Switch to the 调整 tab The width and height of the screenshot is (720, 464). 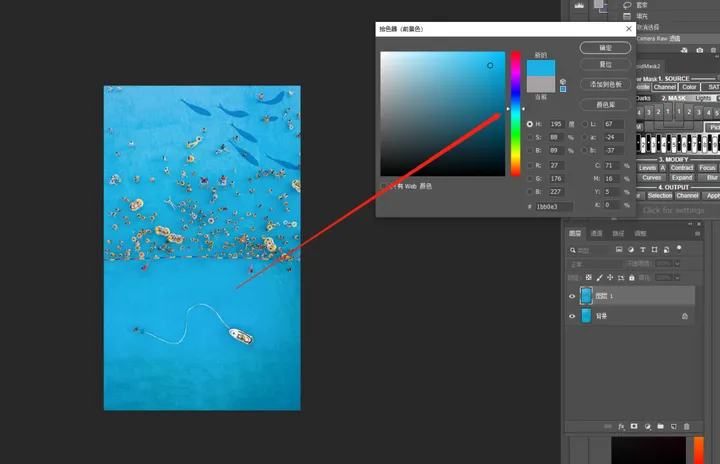click(x=641, y=233)
